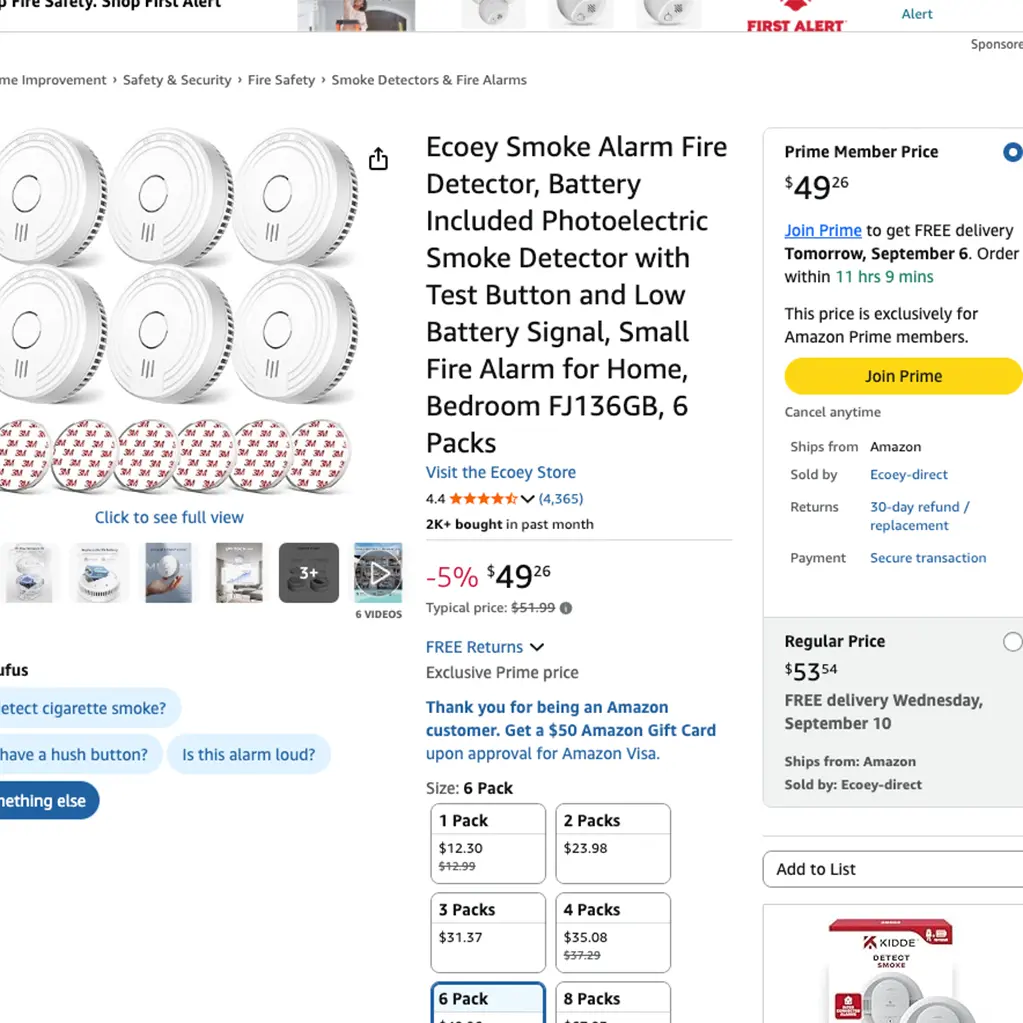Click the star rating icons
1023x1023 pixels.
click(x=483, y=499)
